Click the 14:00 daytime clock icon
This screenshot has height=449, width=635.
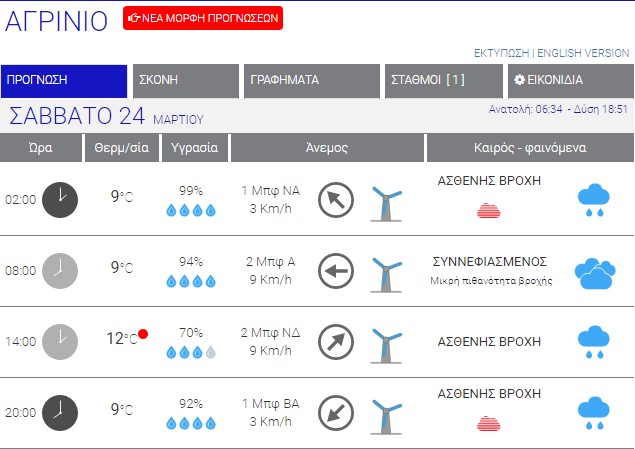[x=60, y=341]
